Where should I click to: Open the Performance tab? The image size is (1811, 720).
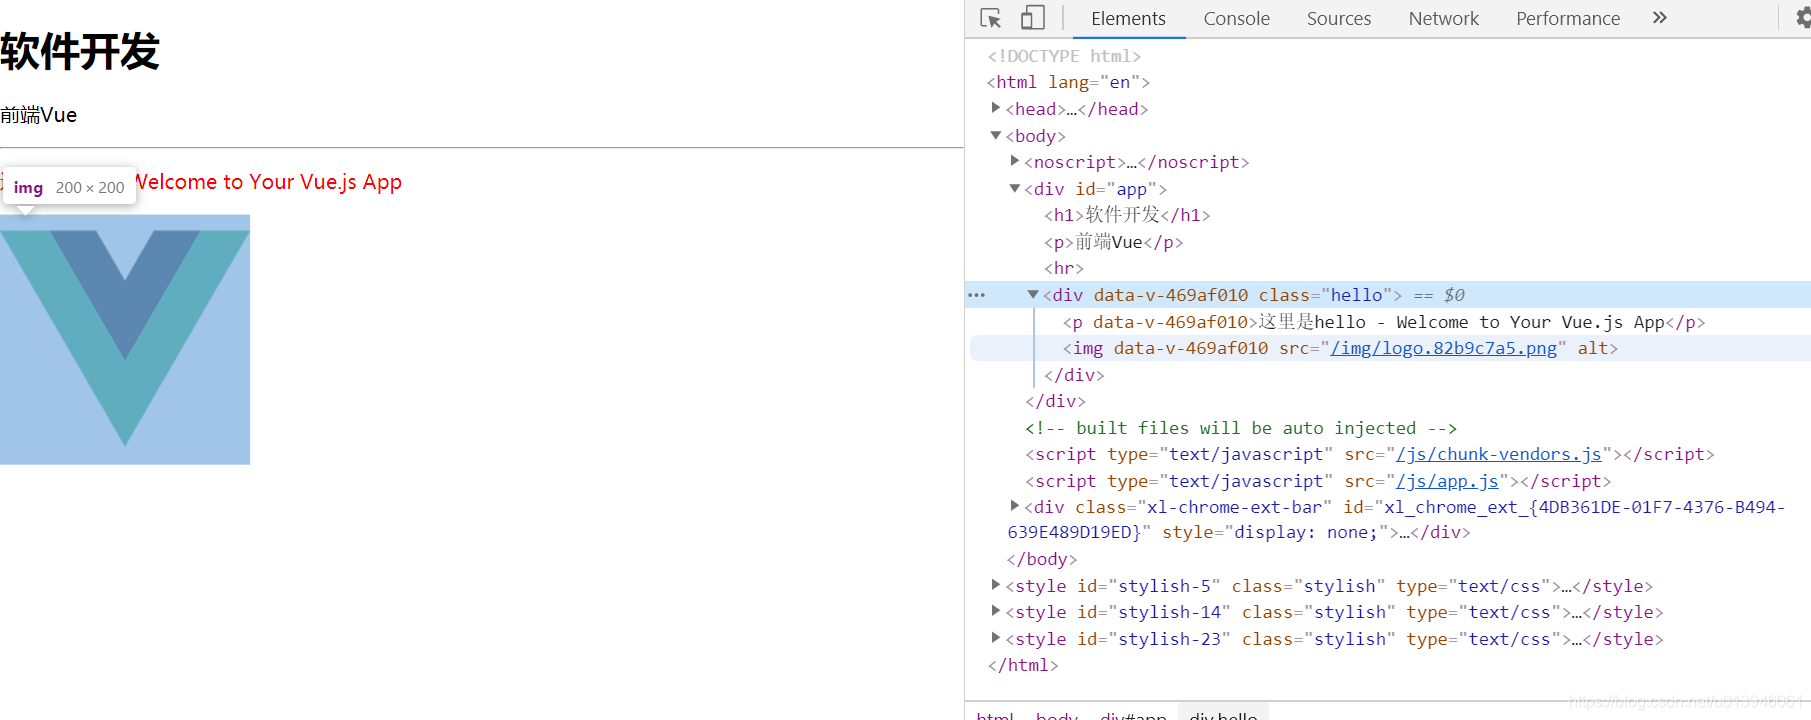tap(1568, 18)
